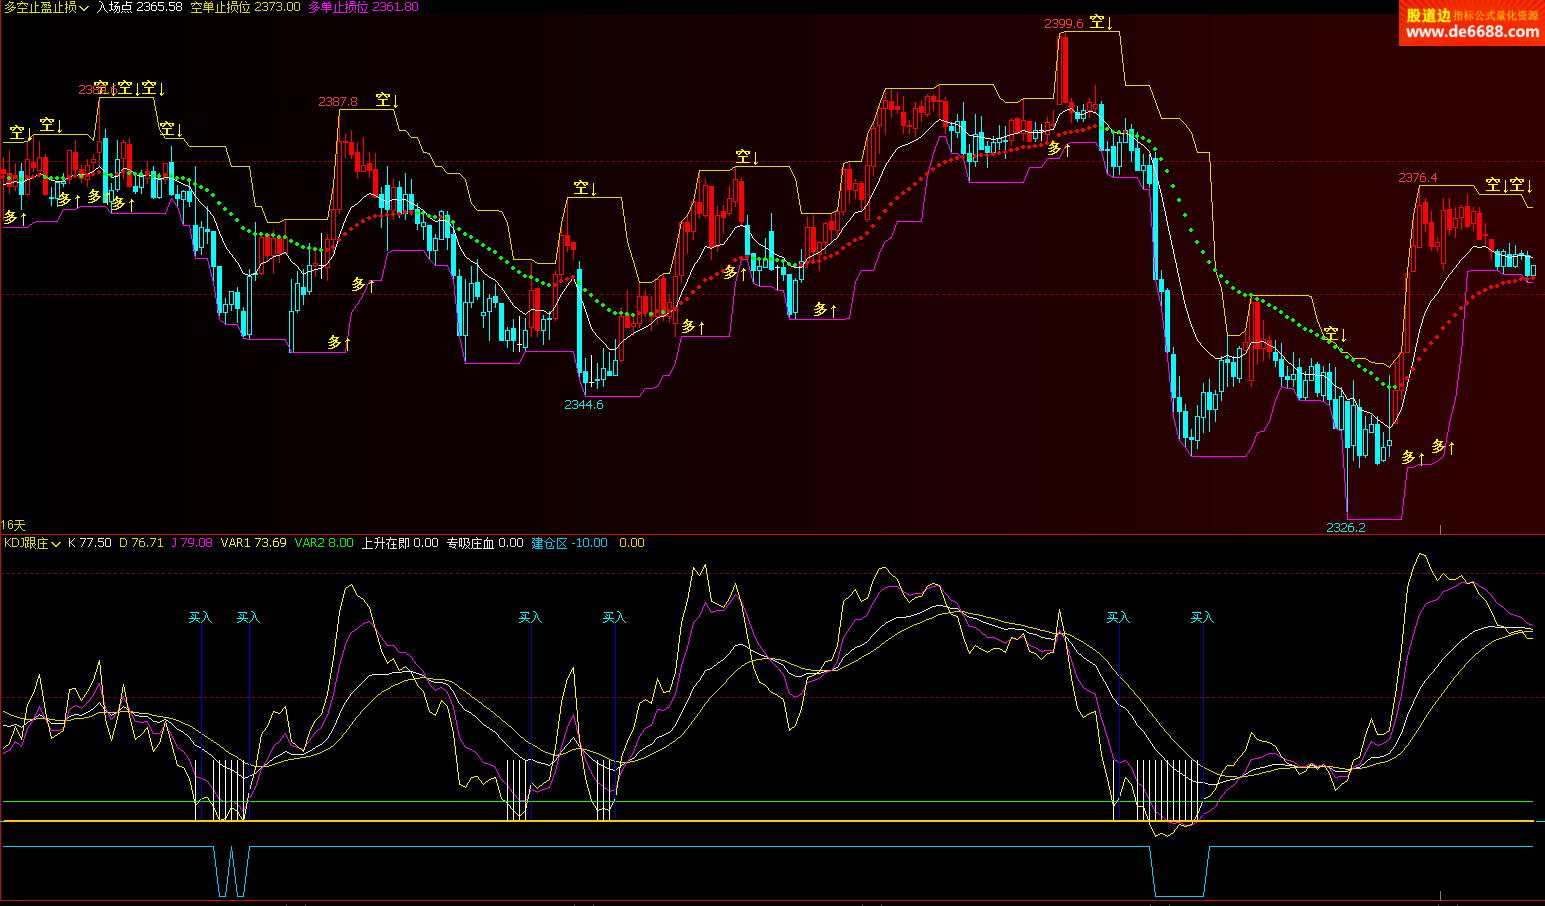The image size is (1545, 906).
Task: Select the VAR1 73.69 value
Action: pyautogui.click(x=254, y=543)
